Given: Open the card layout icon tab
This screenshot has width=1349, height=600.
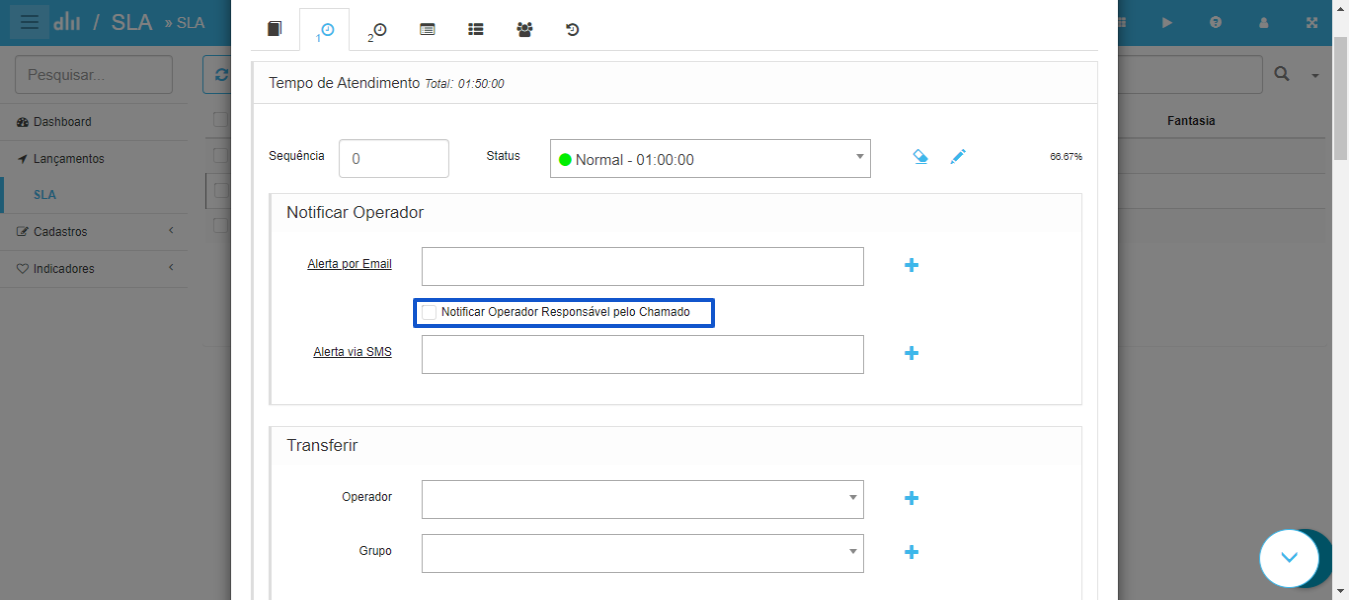Looking at the screenshot, I should [x=427, y=30].
